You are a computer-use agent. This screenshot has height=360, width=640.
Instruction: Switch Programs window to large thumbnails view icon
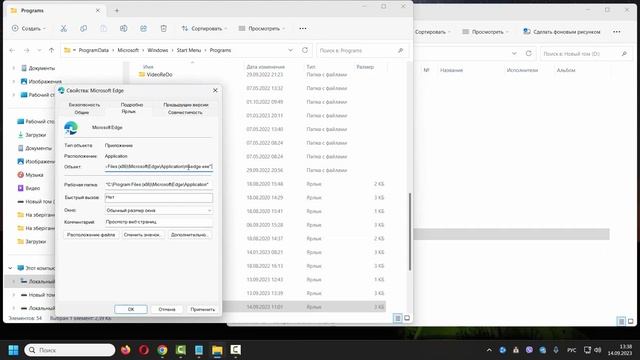[x=407, y=318]
